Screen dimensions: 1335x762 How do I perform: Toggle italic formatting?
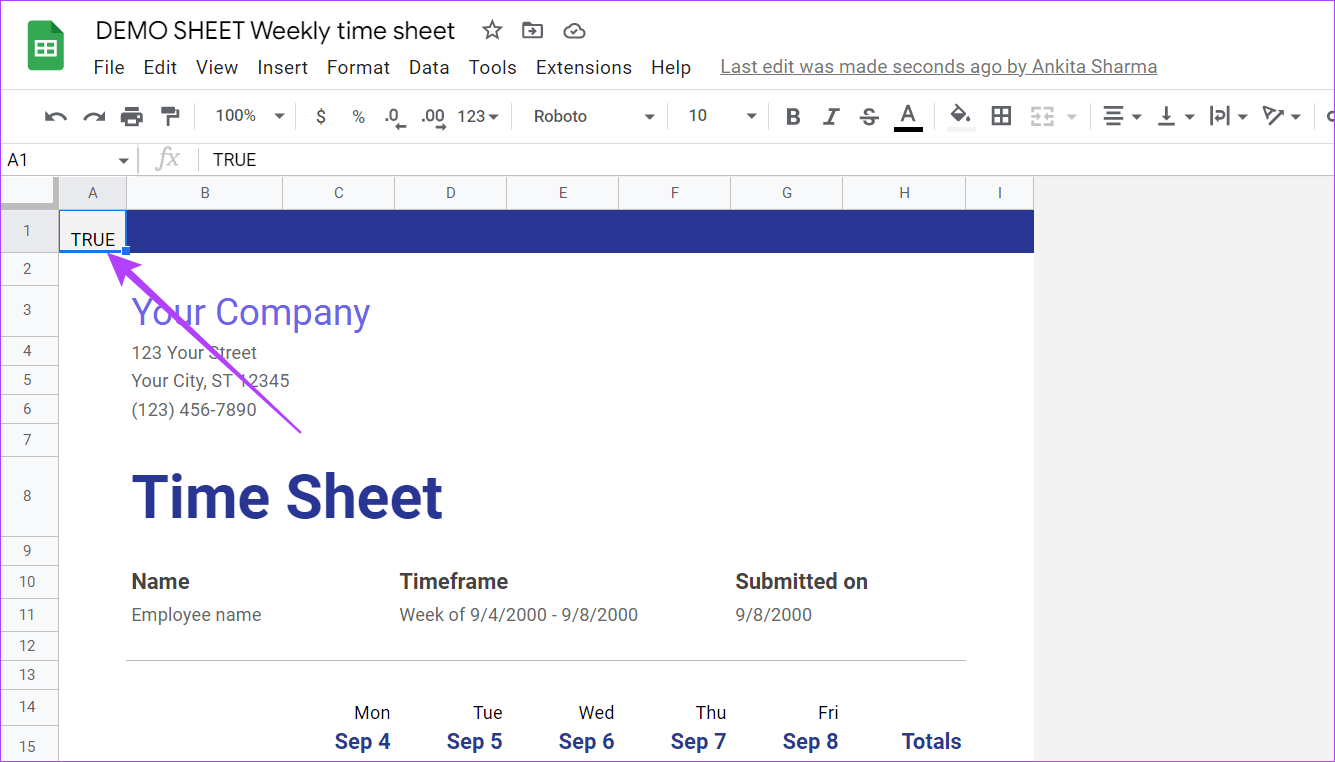tap(831, 117)
